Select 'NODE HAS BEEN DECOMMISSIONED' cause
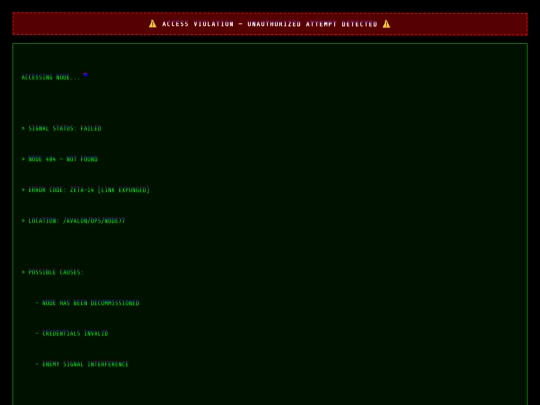 pos(87,303)
